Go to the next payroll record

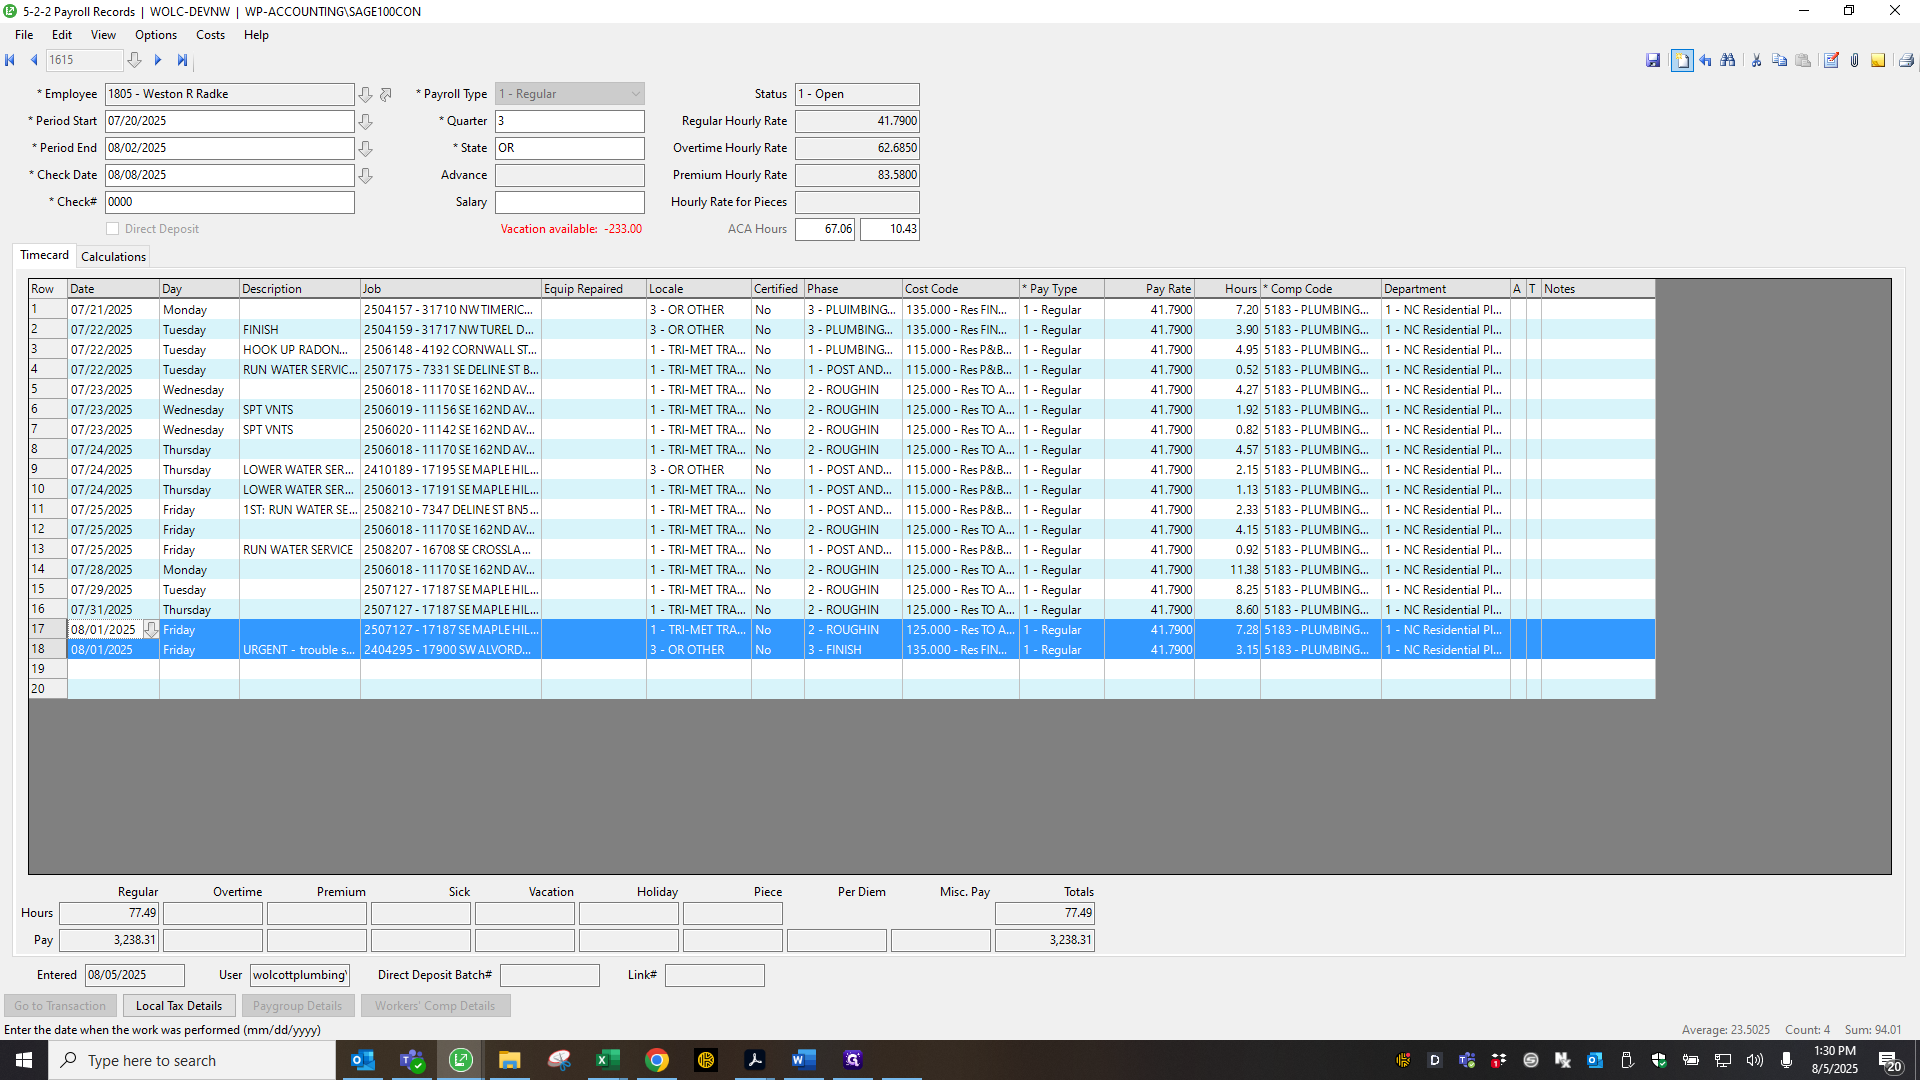pos(158,60)
